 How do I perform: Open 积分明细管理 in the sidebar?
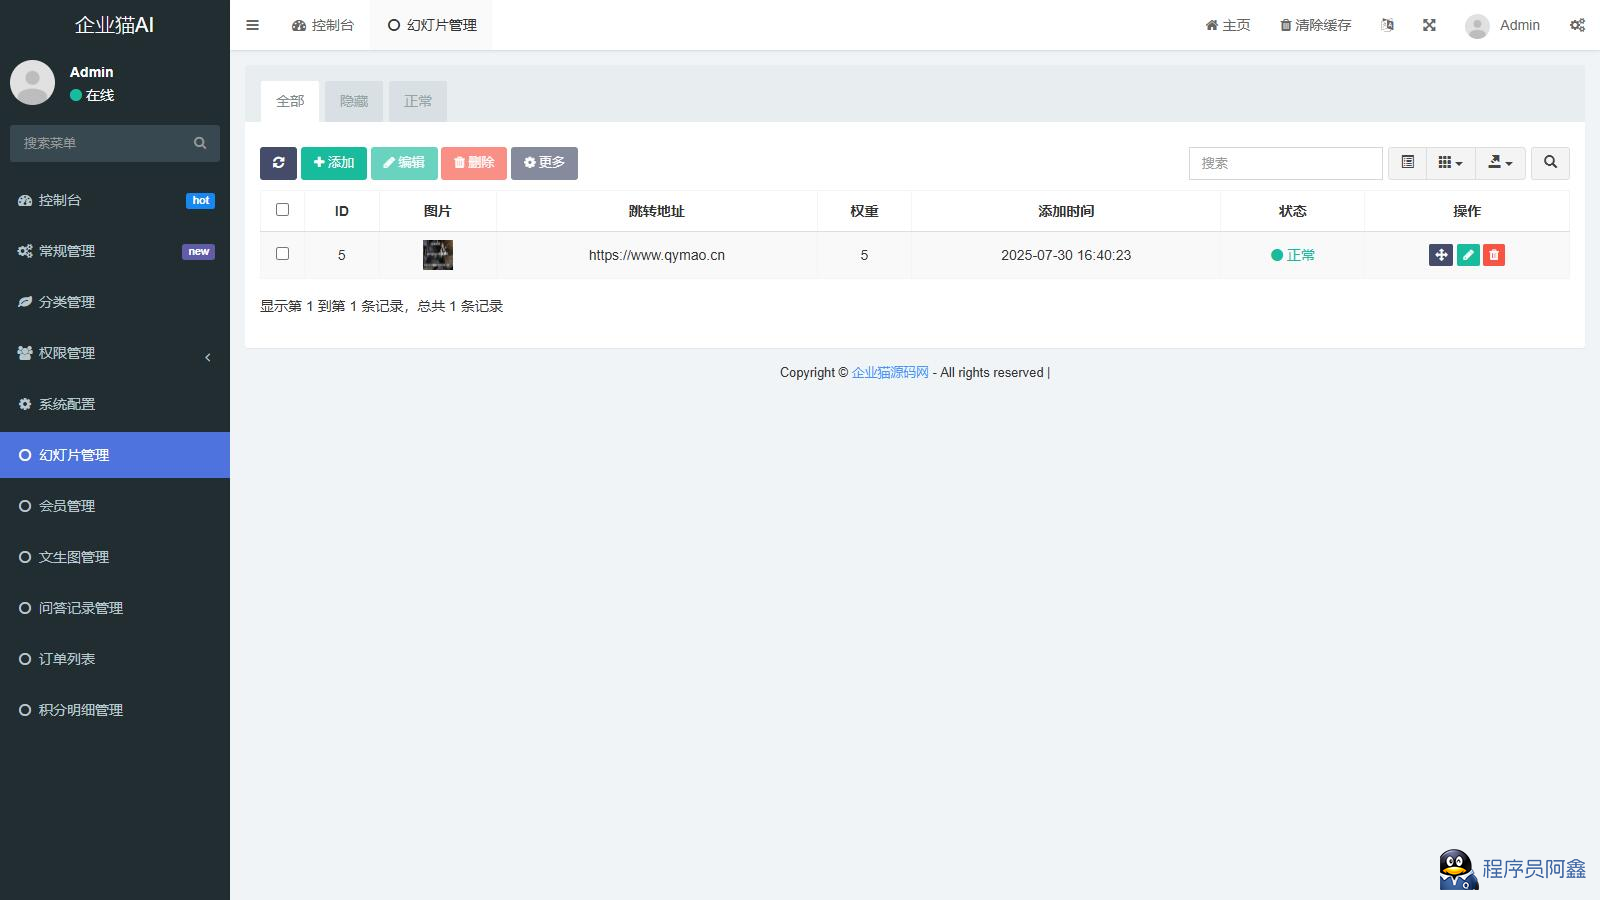[x=115, y=710]
